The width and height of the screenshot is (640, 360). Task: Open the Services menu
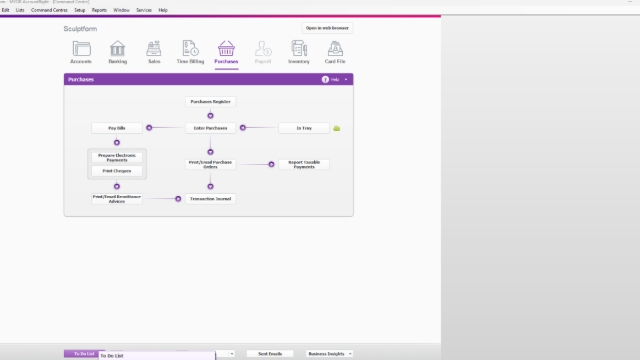pos(144,10)
